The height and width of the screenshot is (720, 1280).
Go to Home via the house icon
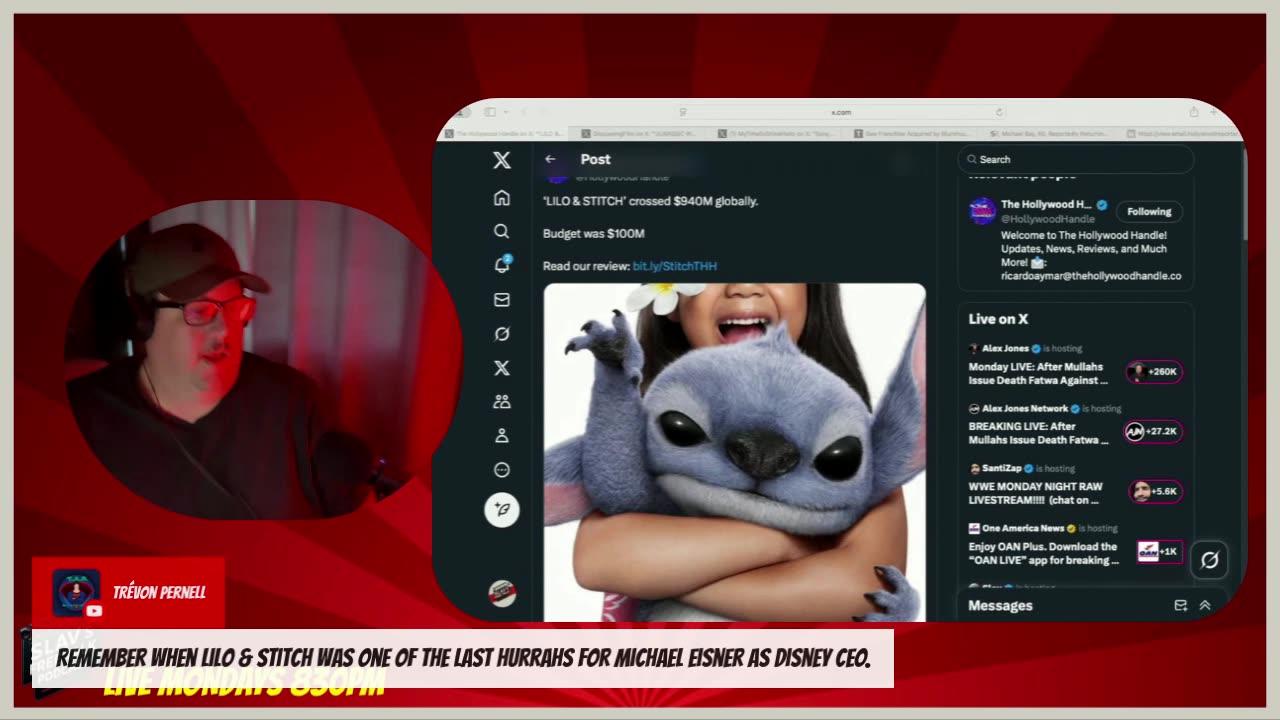tap(502, 198)
